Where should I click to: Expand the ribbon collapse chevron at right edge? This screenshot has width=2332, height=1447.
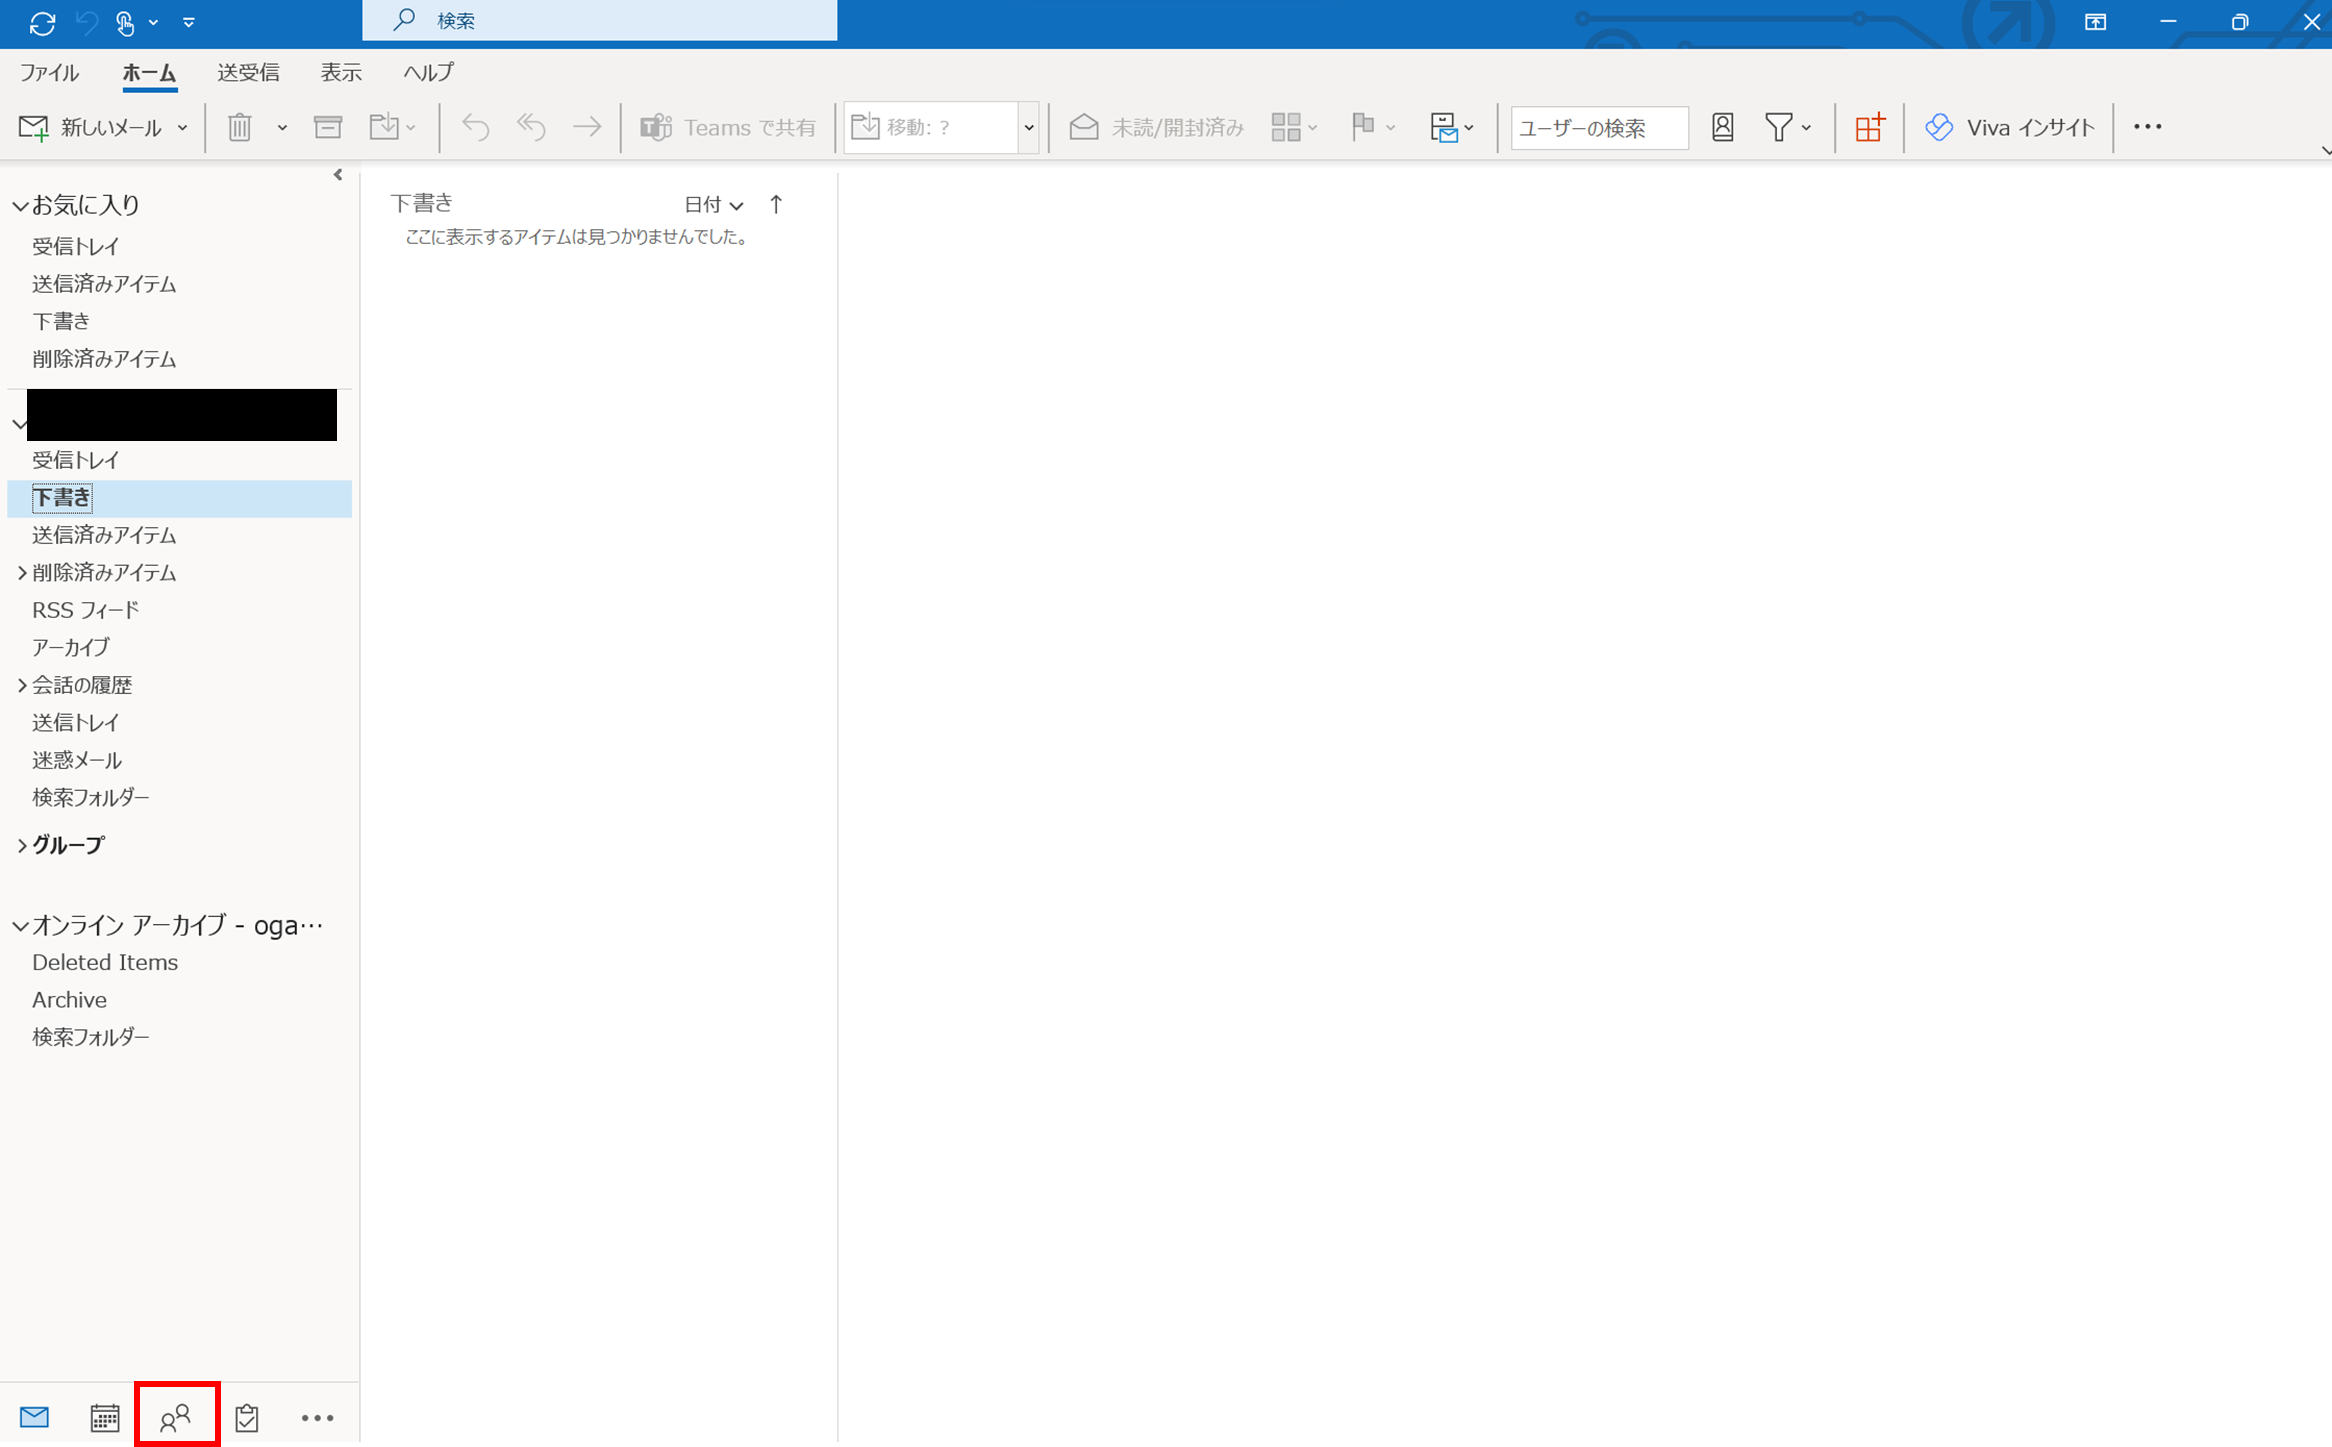2325,150
